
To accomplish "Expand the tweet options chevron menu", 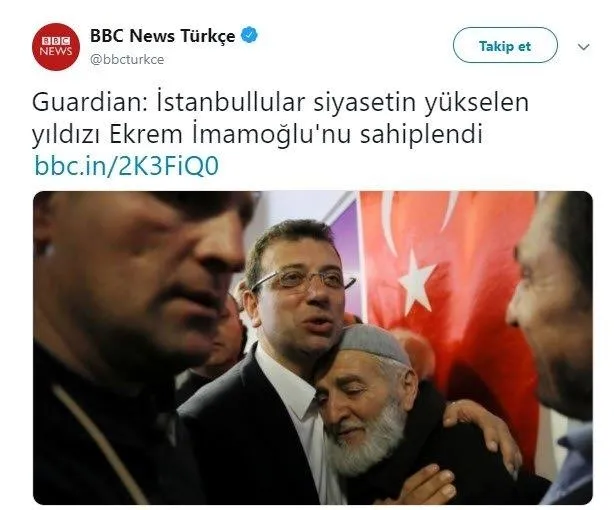I will [583, 47].
